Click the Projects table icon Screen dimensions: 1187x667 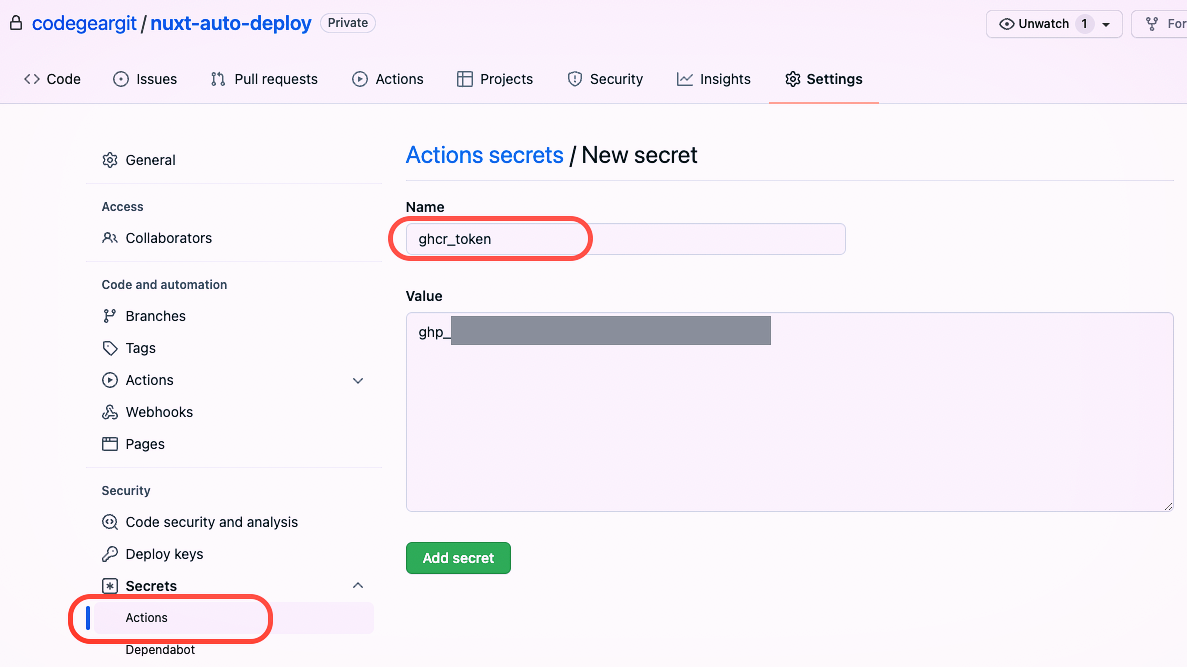point(465,79)
